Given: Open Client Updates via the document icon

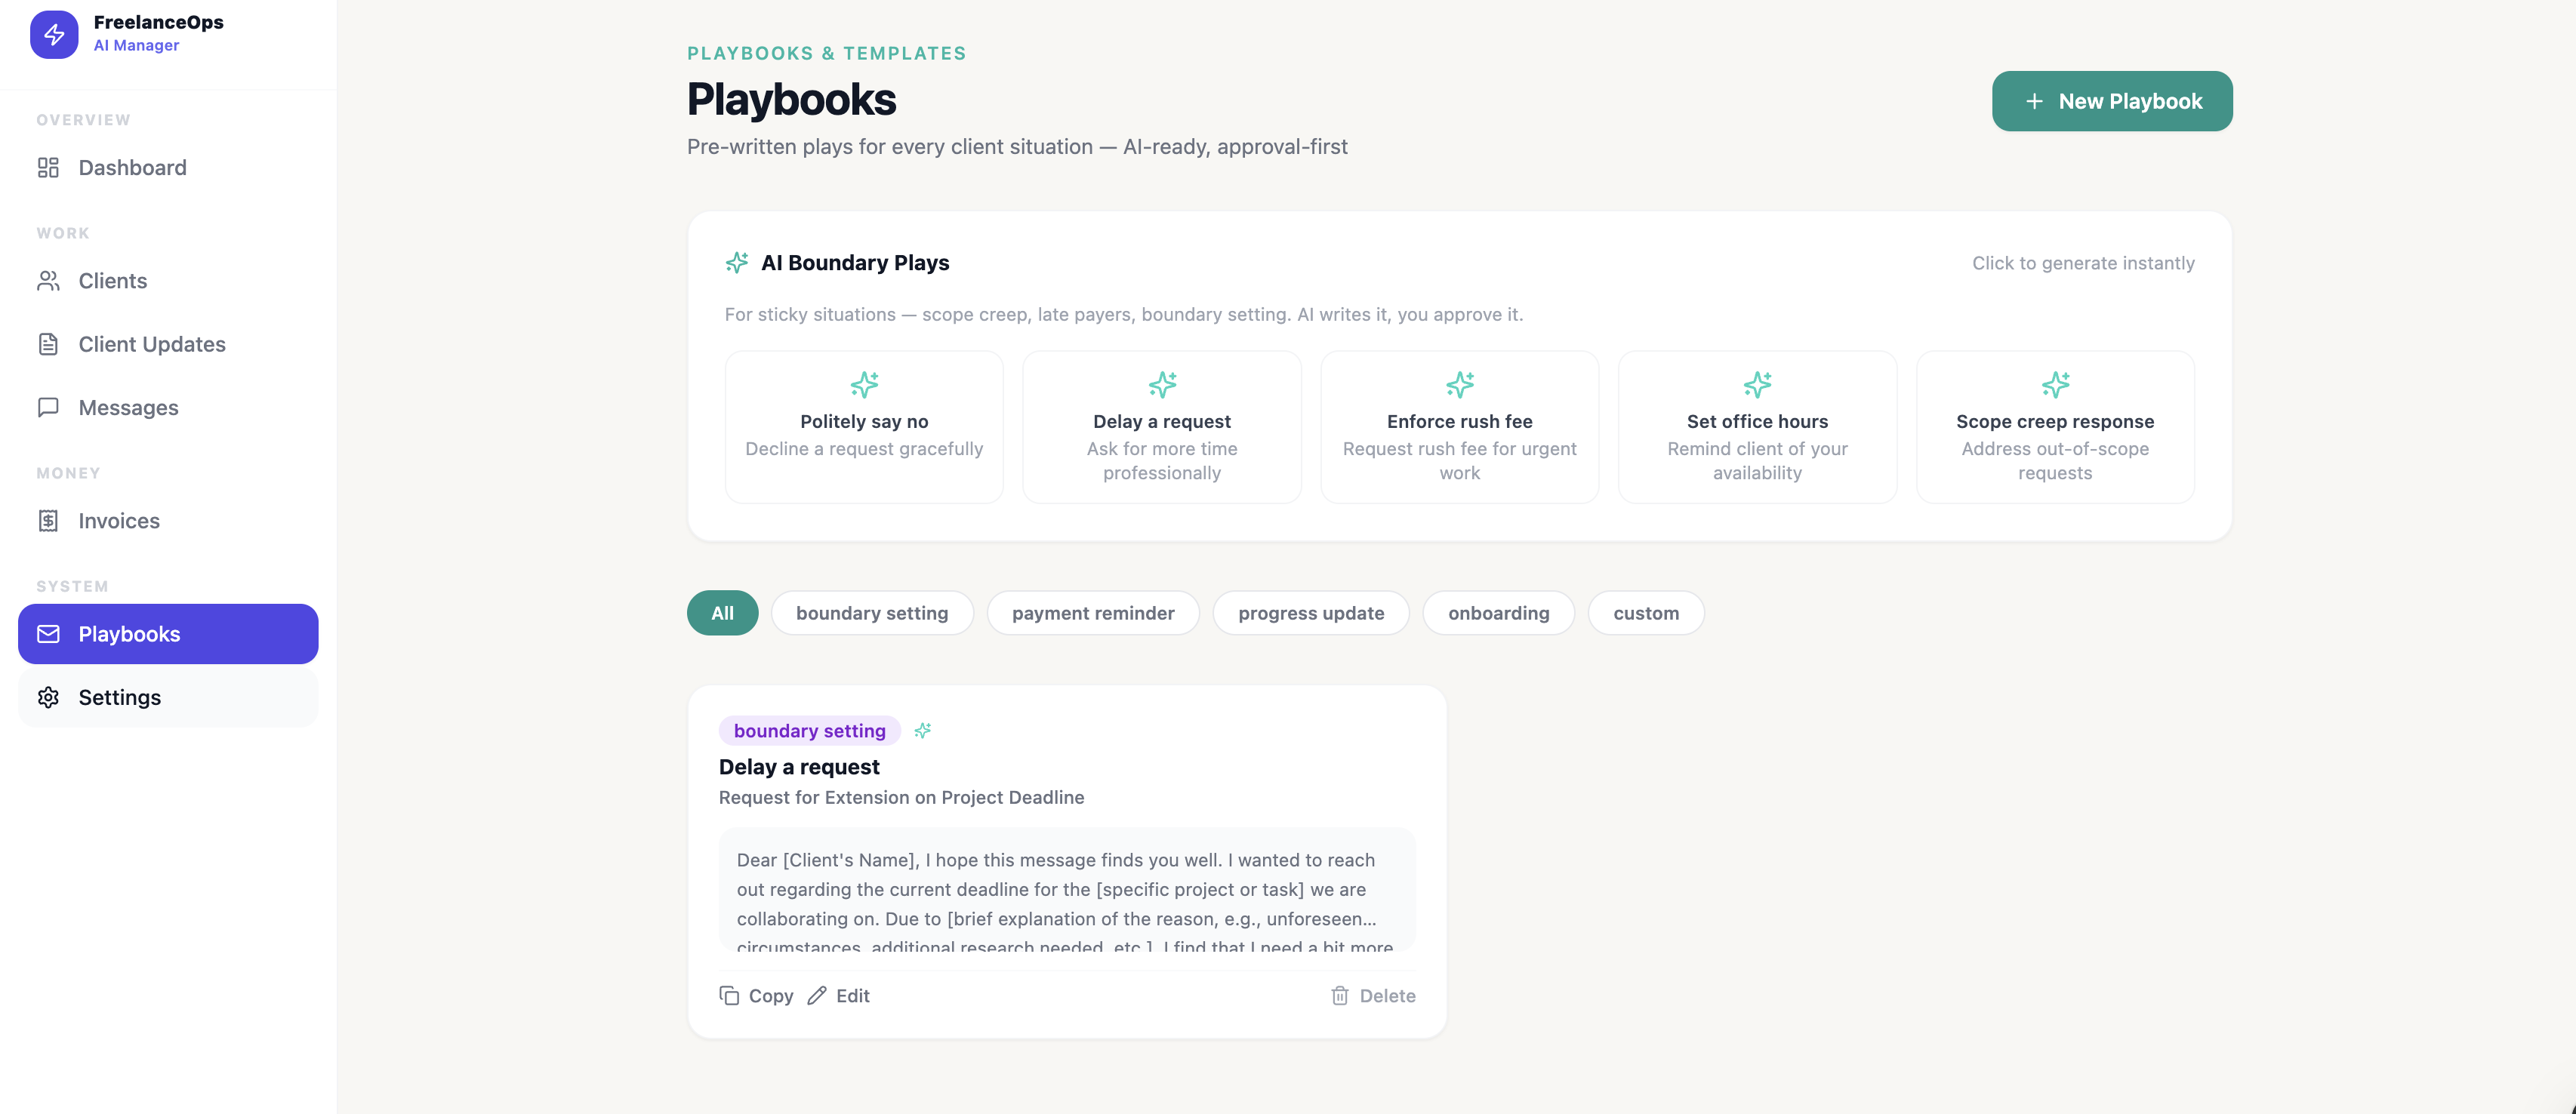Looking at the screenshot, I should (x=48, y=343).
